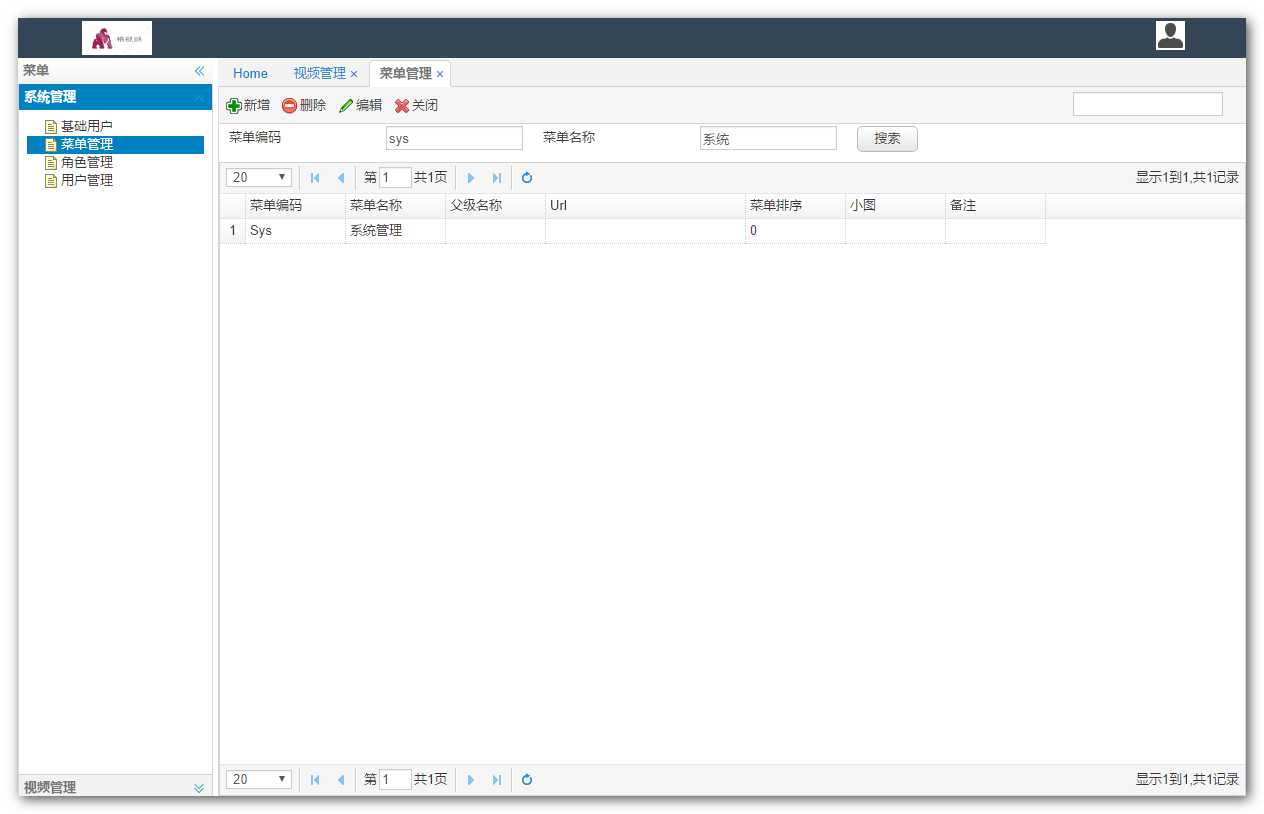Select the 系统管理 cell in the grid
1264x814 pixels.
tap(395, 231)
